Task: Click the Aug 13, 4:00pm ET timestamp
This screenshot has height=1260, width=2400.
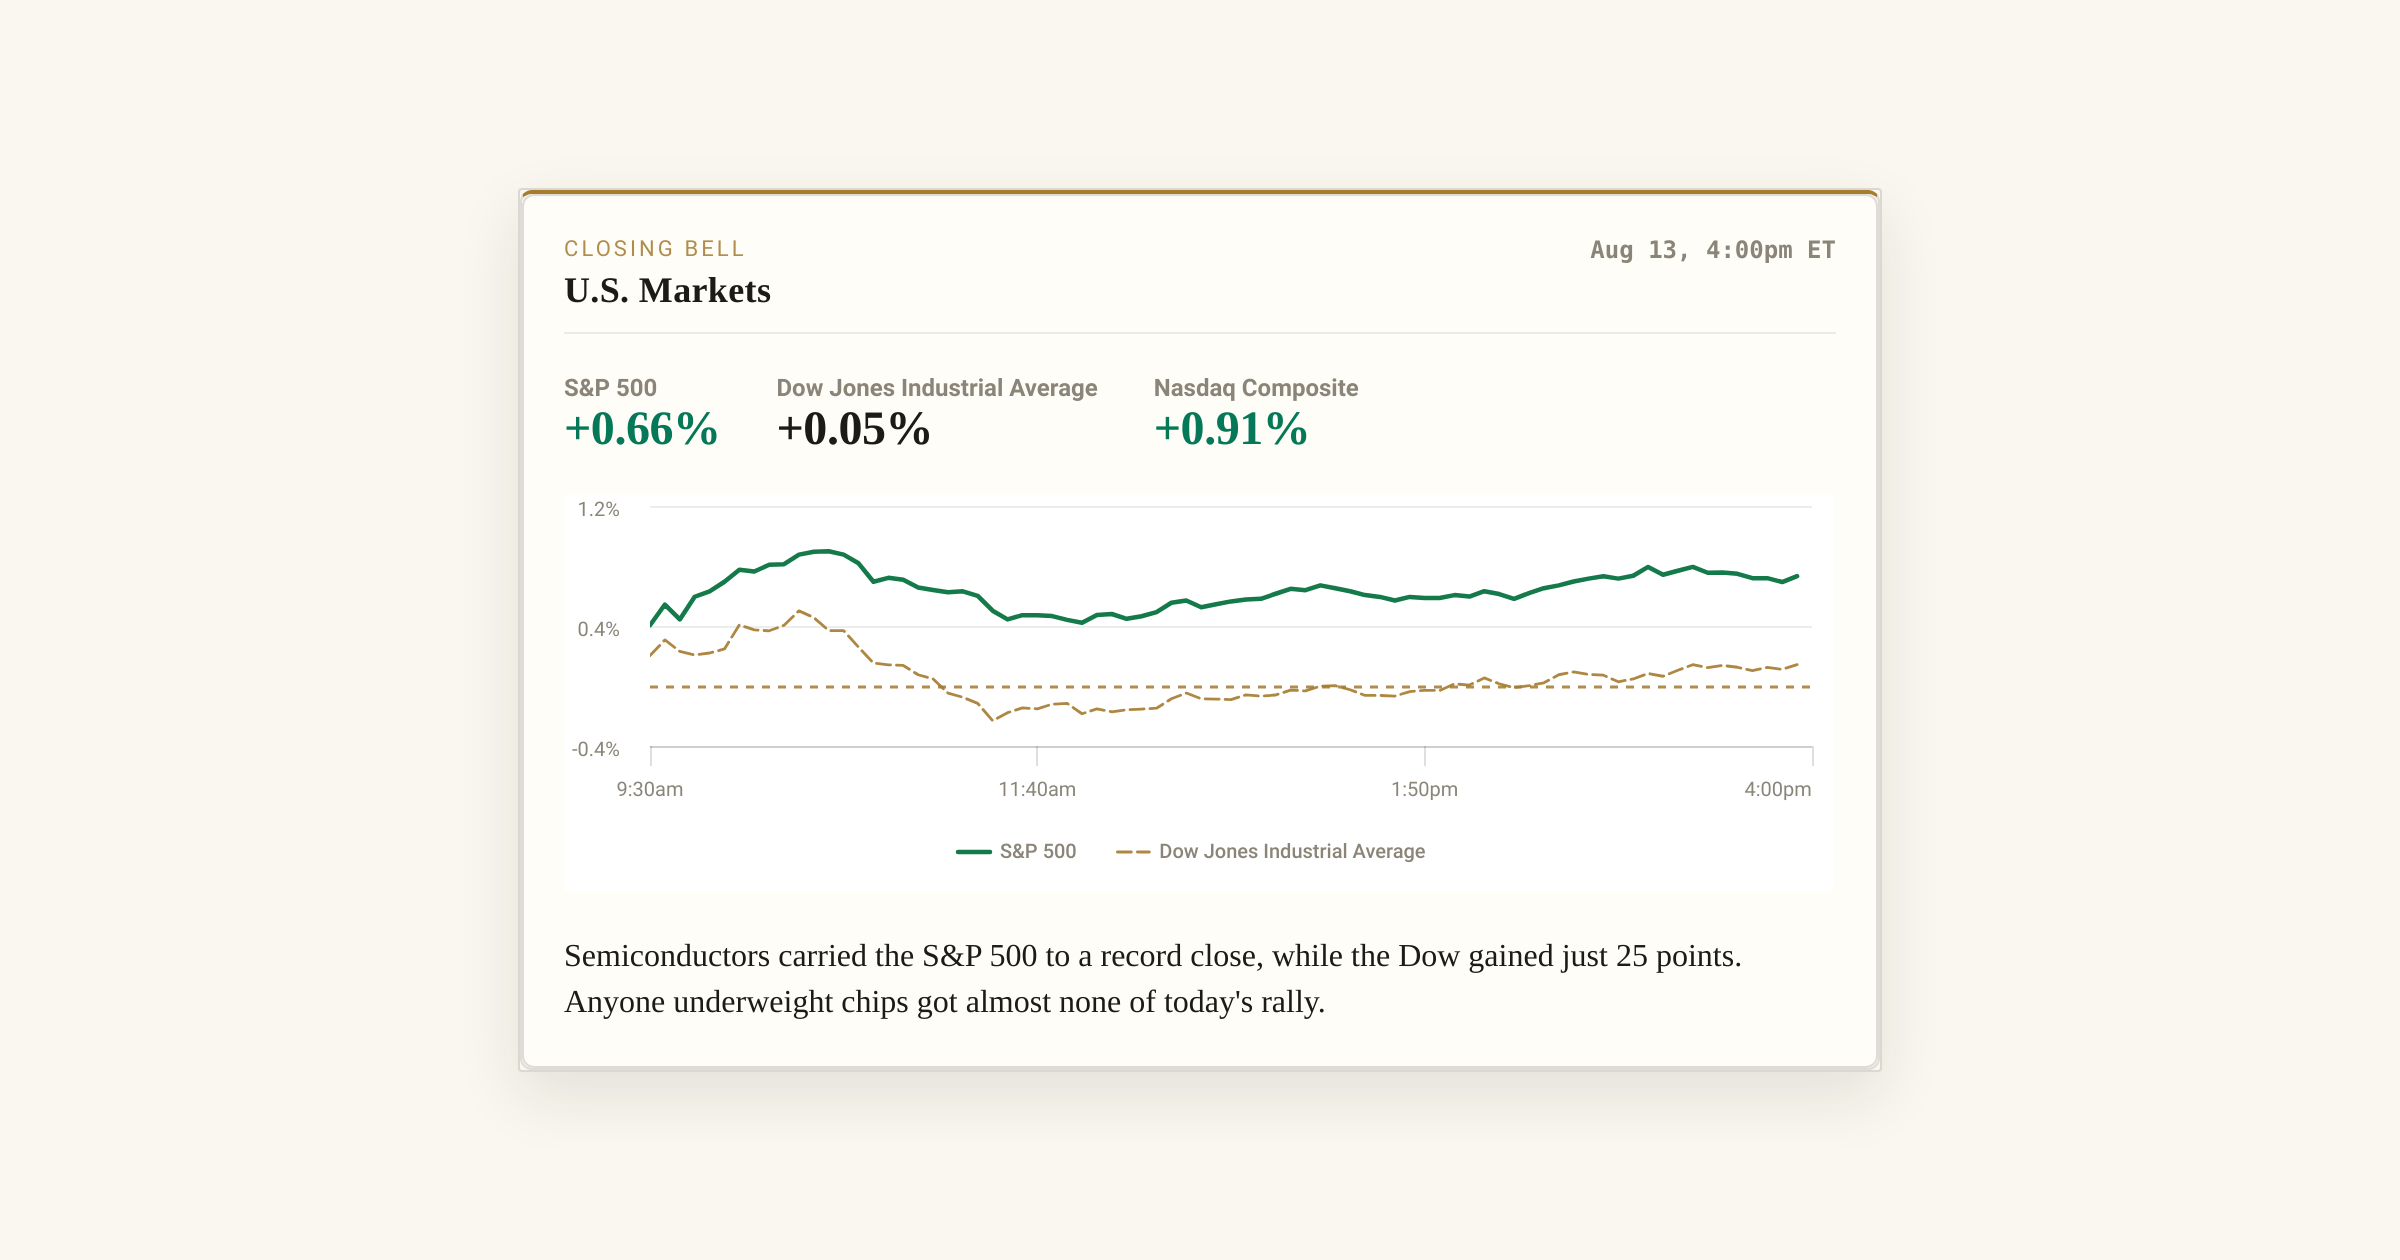Action: pos(1712,250)
